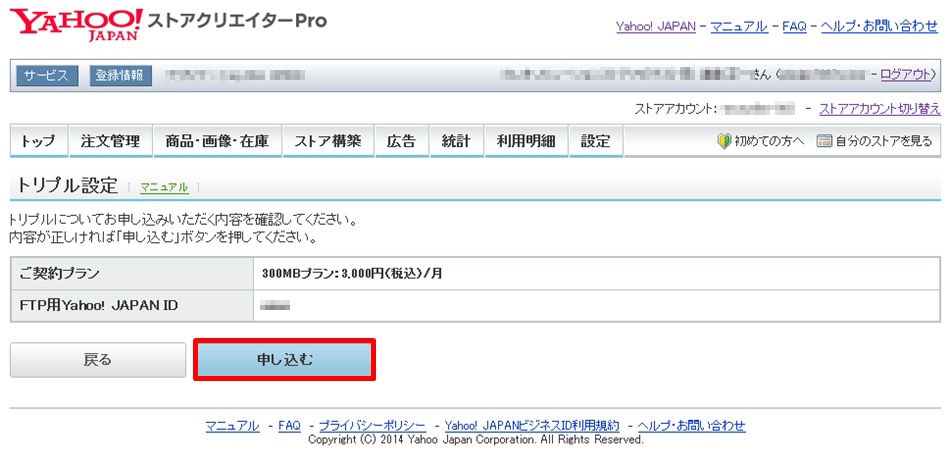Go to the トップ tab
The height and width of the screenshot is (463, 950).
click(x=38, y=141)
